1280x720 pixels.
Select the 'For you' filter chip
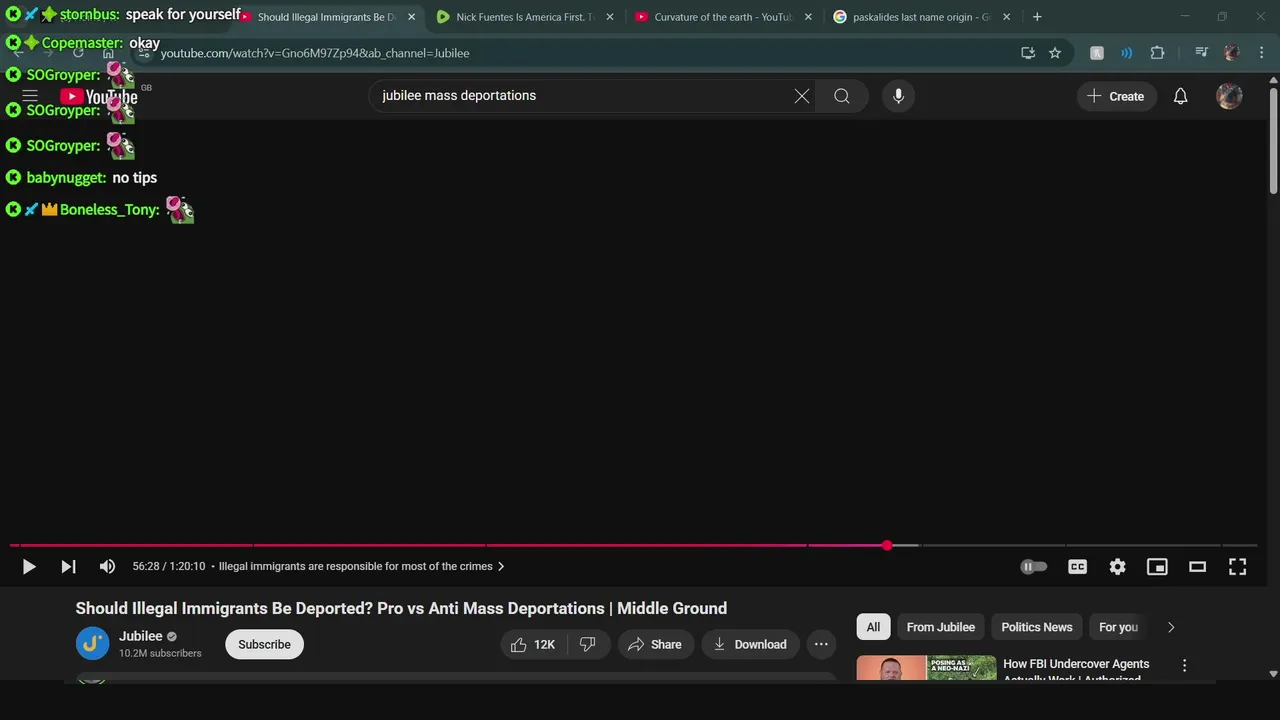[1117, 627]
